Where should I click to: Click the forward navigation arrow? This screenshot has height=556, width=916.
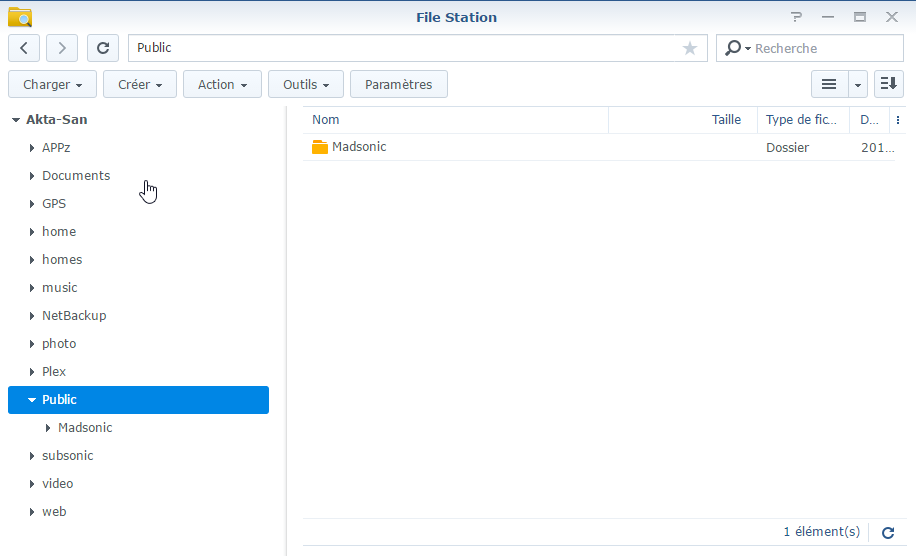(62, 48)
